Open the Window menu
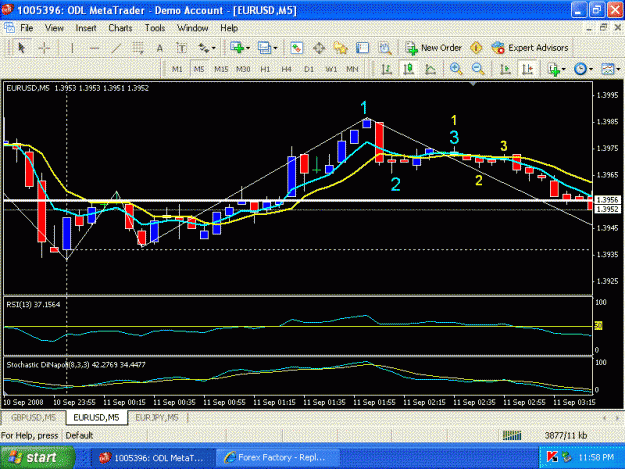The width and height of the screenshot is (625, 469). pyautogui.click(x=193, y=28)
